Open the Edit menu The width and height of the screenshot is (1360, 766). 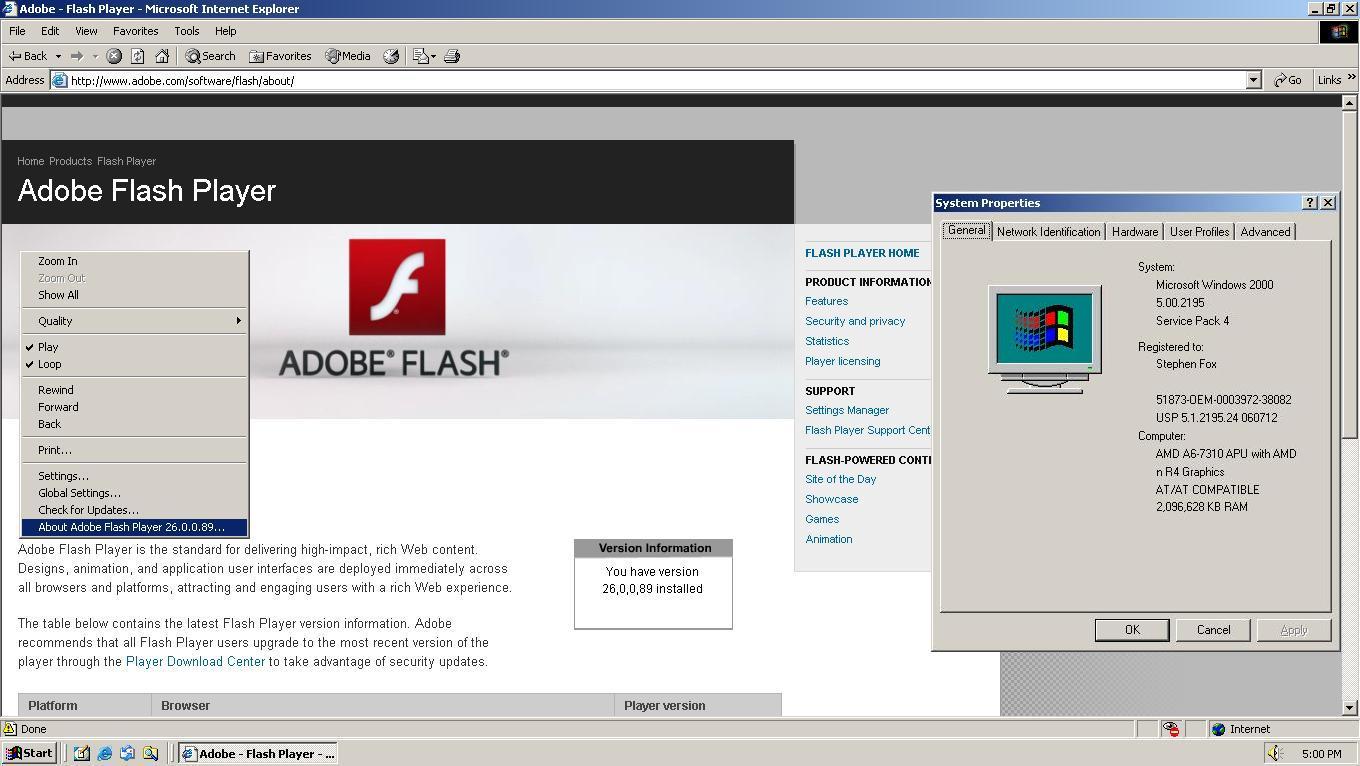(50, 31)
